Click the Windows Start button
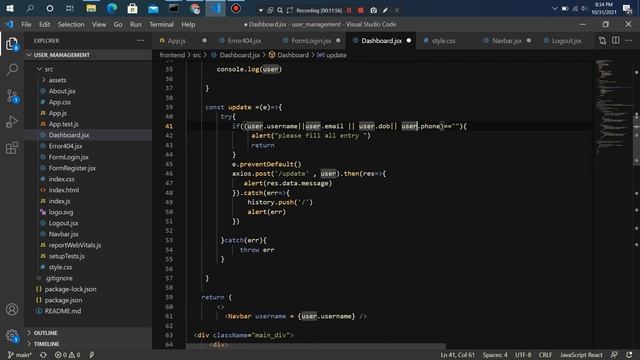This screenshot has width=640, height=360. coord(10,9)
